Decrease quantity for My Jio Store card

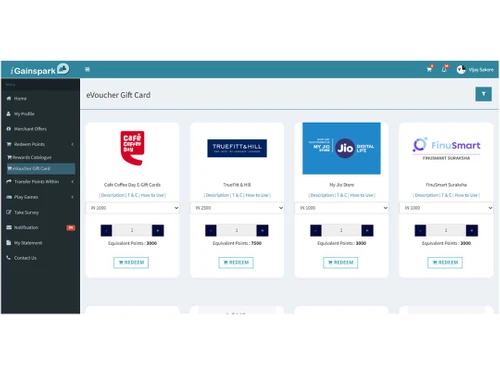(316, 230)
